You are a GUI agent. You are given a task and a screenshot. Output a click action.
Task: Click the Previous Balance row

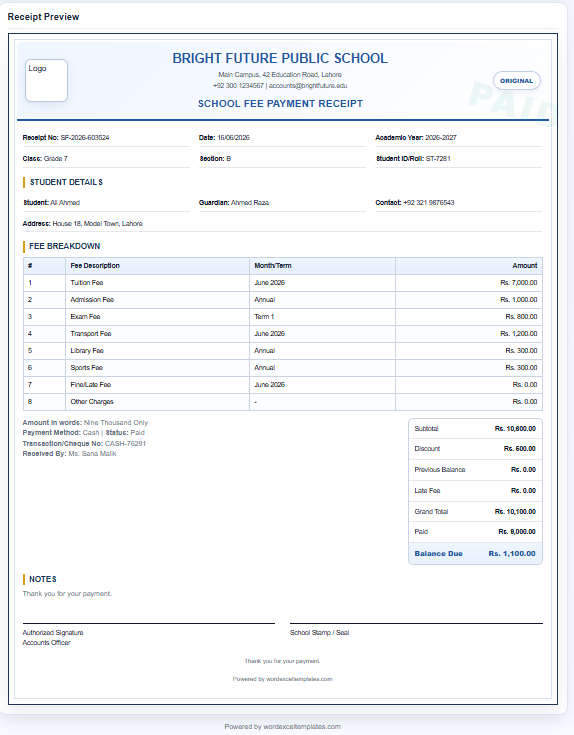(475, 470)
